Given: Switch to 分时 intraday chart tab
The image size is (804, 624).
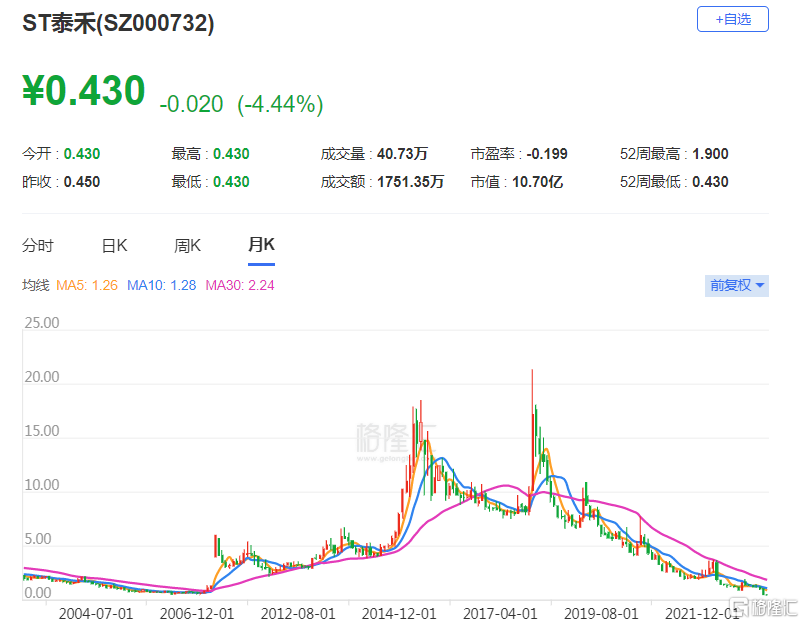Looking at the screenshot, I should pyautogui.click(x=37, y=246).
